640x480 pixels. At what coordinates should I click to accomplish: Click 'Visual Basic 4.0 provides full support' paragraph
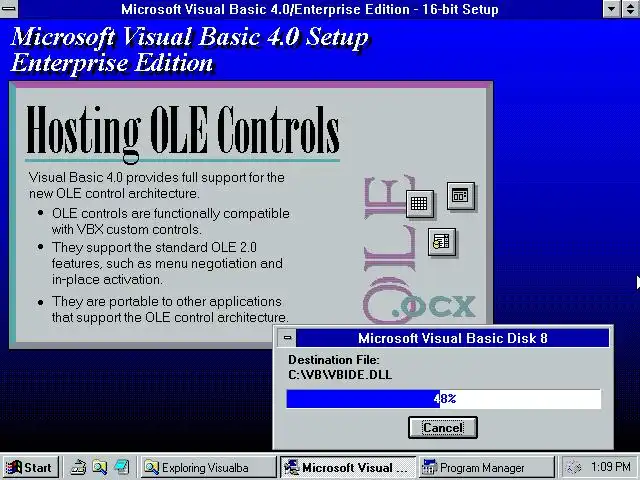pyautogui.click(x=157, y=185)
